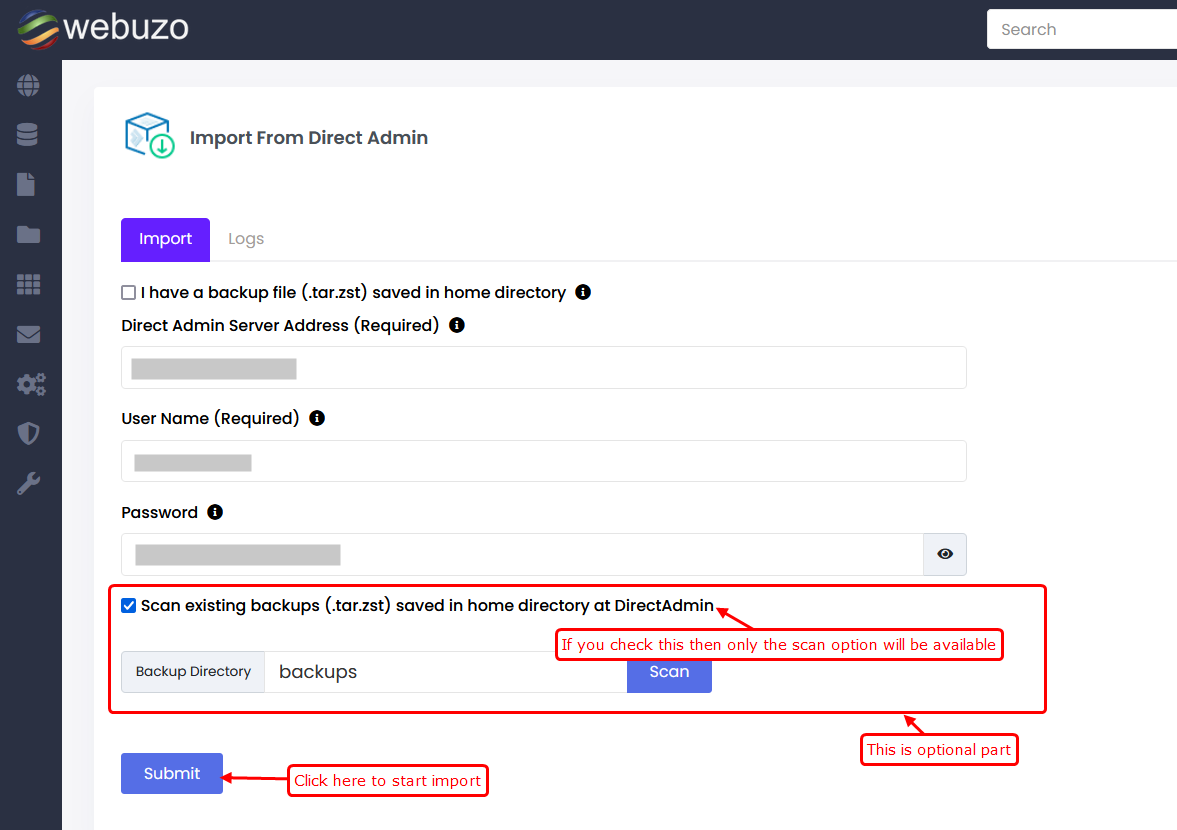This screenshot has height=830, width=1177.
Task: Click the Direct Admin Server Address field
Action: (543, 368)
